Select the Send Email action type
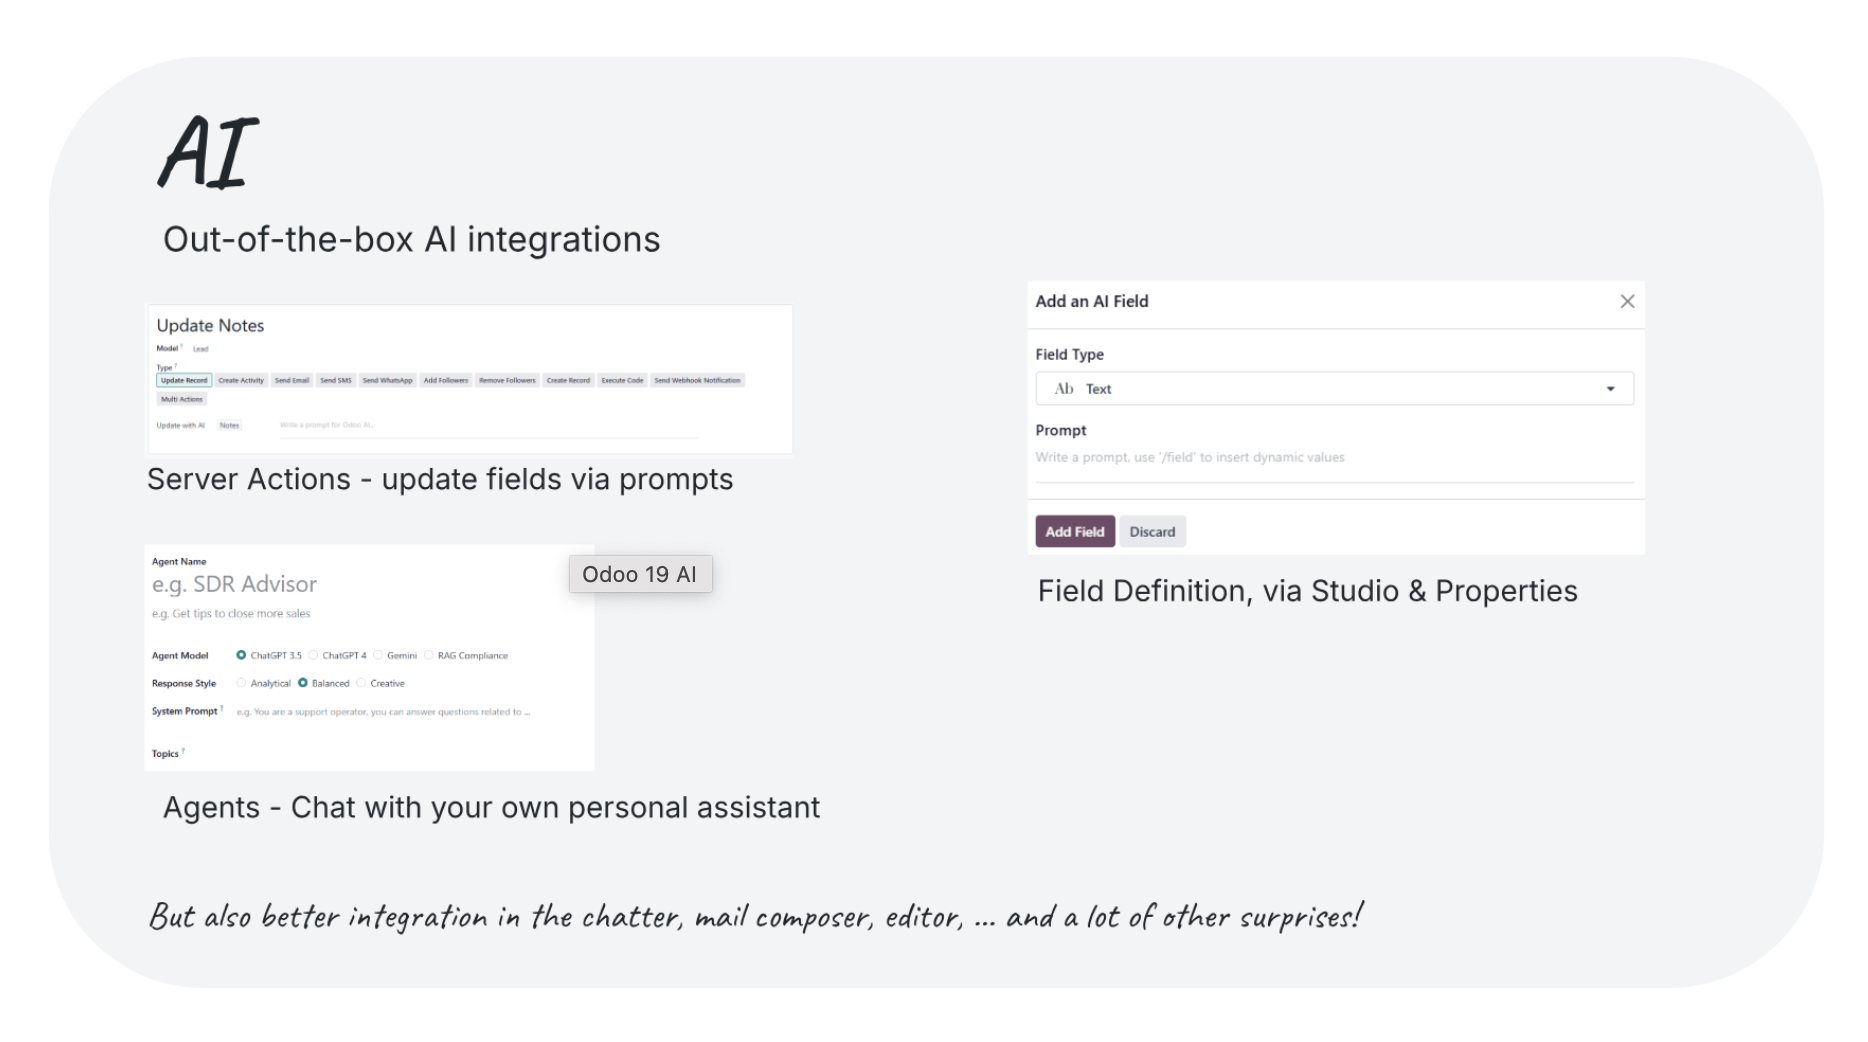The height and width of the screenshot is (1042, 1868). 292,380
